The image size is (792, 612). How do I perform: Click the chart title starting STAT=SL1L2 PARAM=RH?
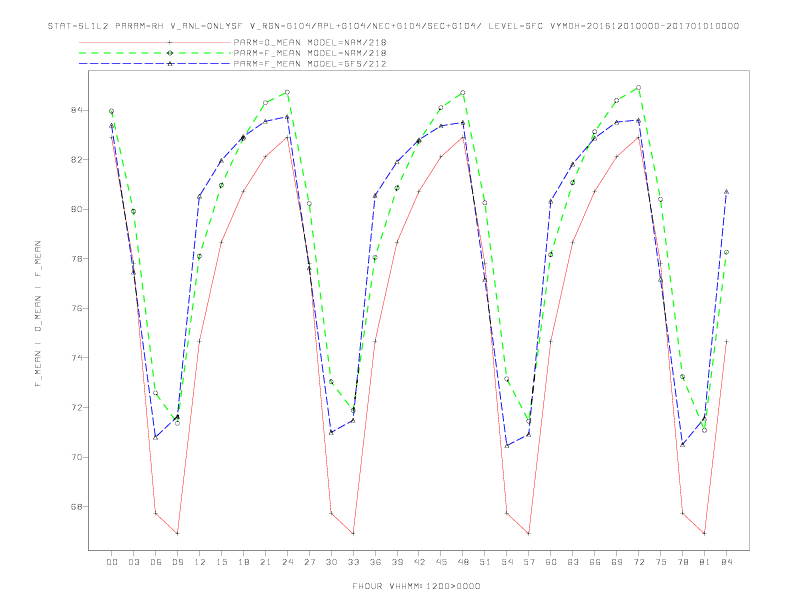coord(393,26)
